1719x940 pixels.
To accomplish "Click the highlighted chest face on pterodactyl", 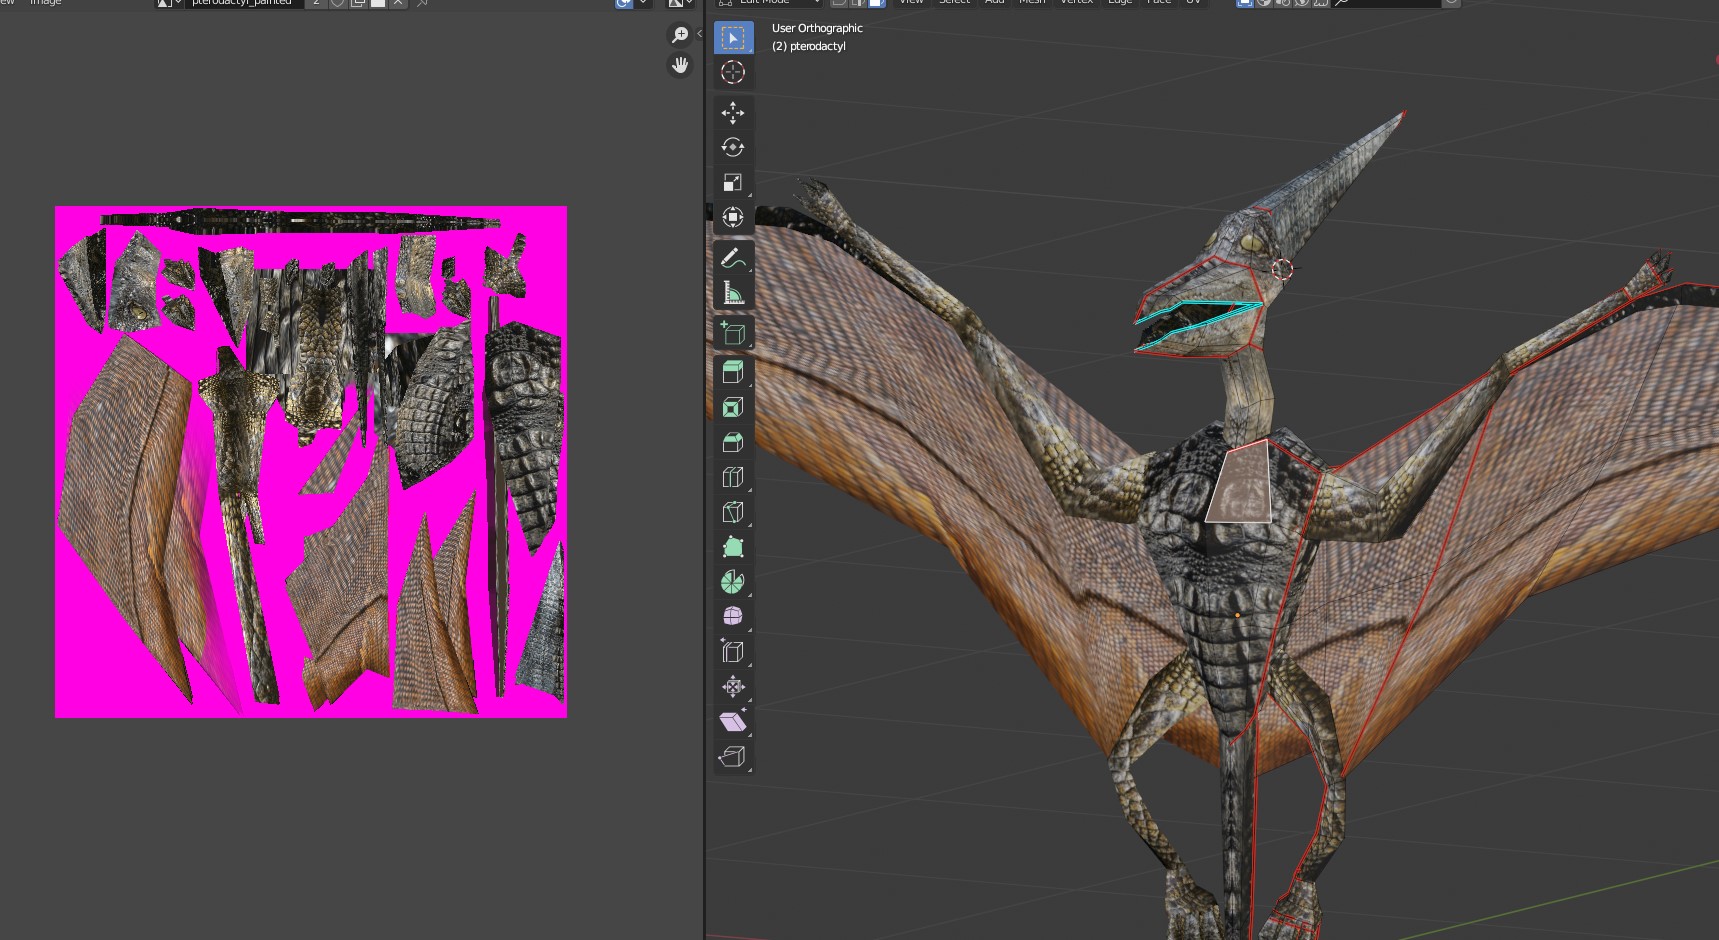I will click(x=1240, y=485).
